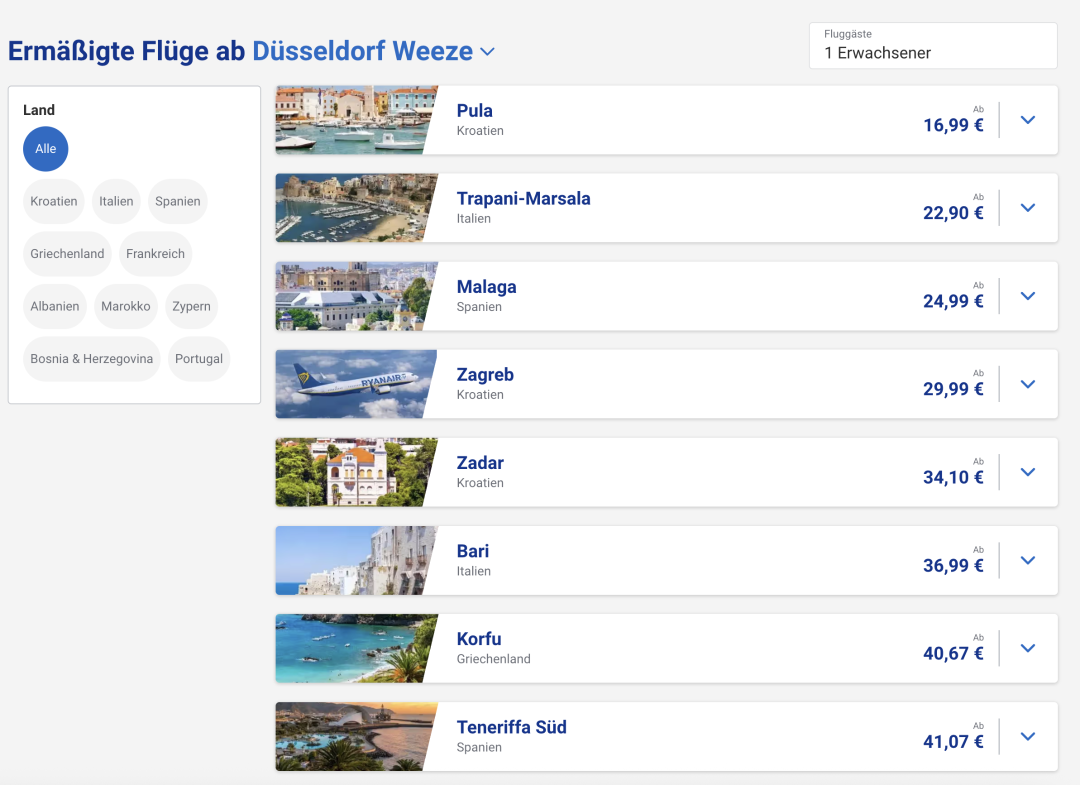Image resolution: width=1080 pixels, height=785 pixels.
Task: Click the 34,10 € price for Zadar
Action: click(x=953, y=478)
